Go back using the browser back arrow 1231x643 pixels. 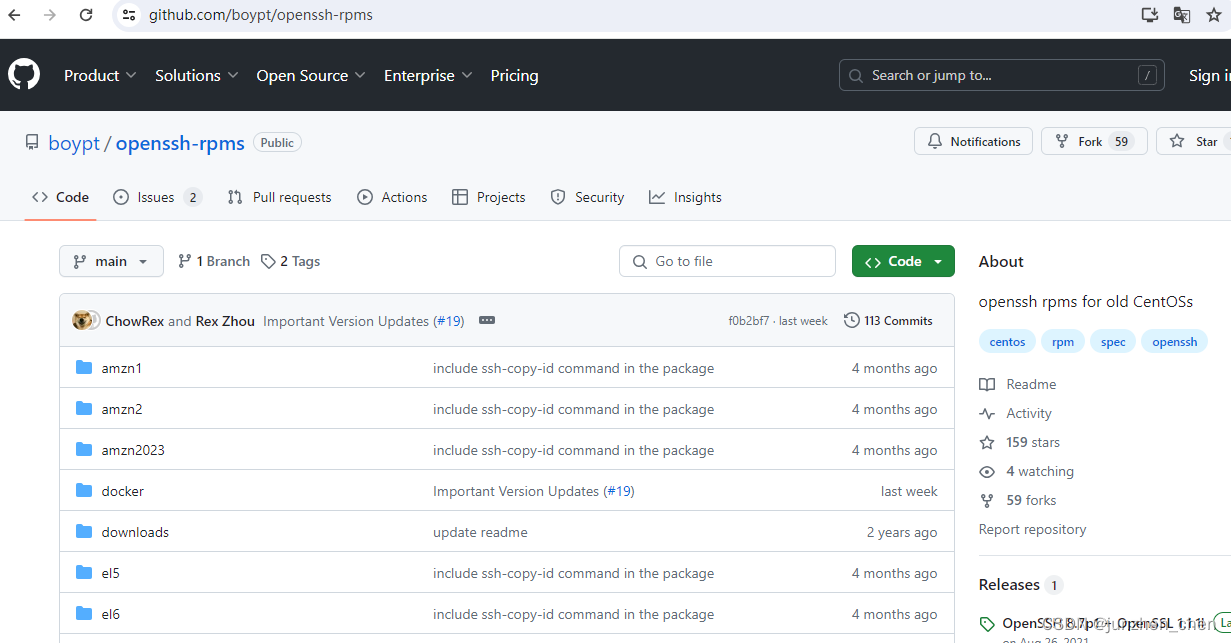pos(14,15)
